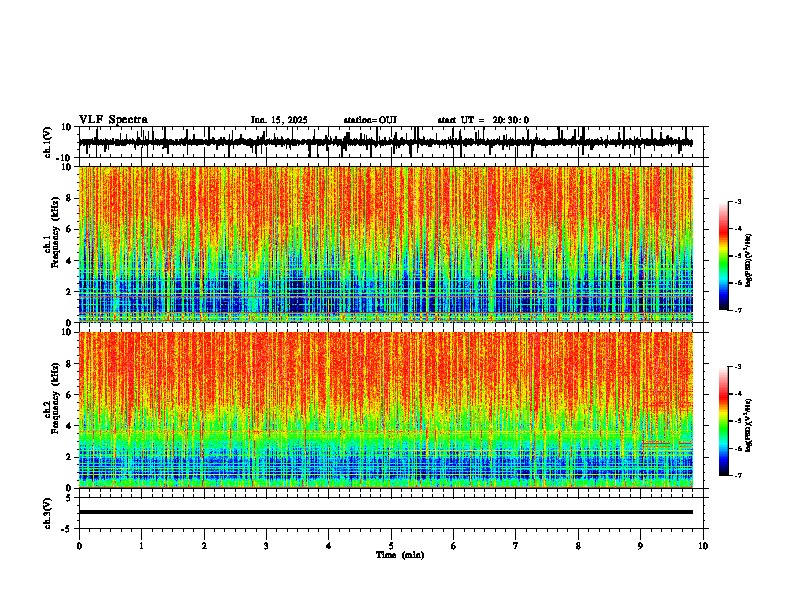Click the 4 kHz tick on ch.1 spectrogram

point(70,261)
